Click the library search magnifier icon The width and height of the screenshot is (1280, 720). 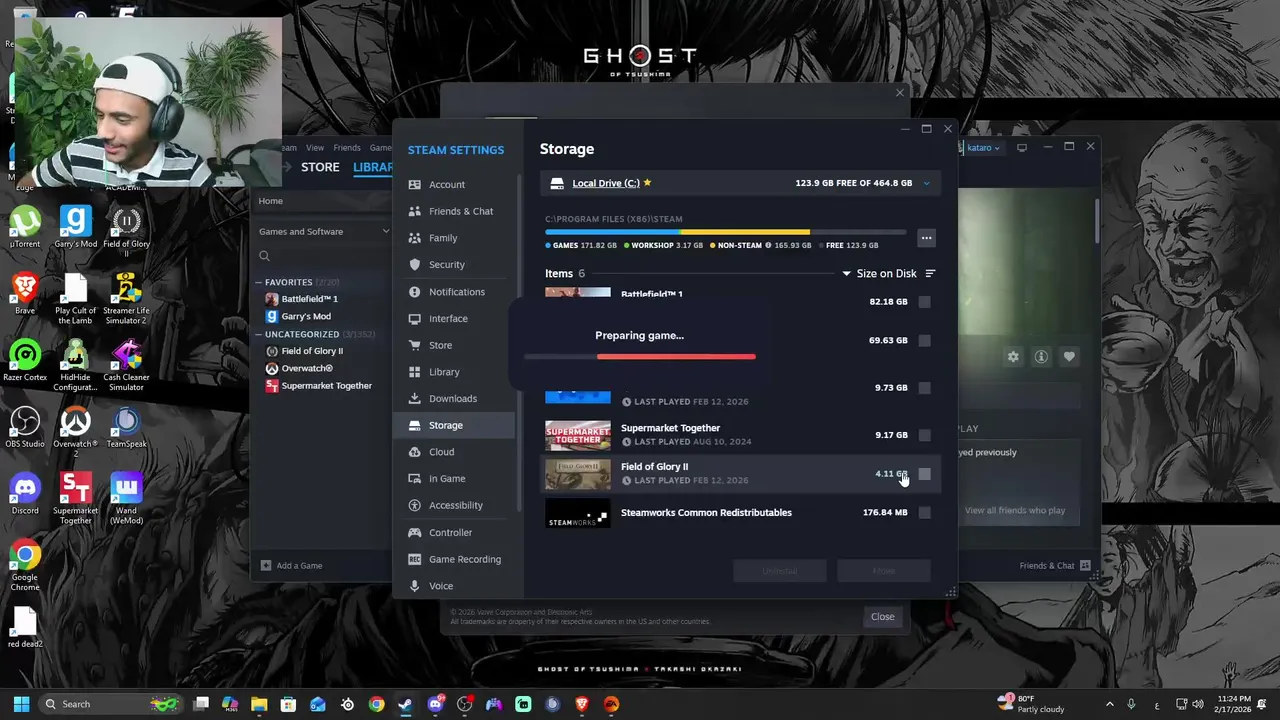(x=264, y=256)
